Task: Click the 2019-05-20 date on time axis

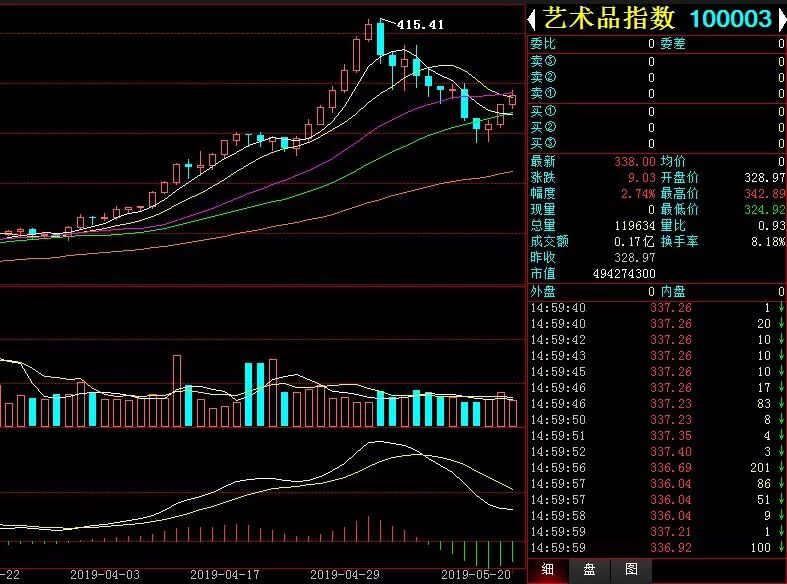Action: [x=476, y=574]
